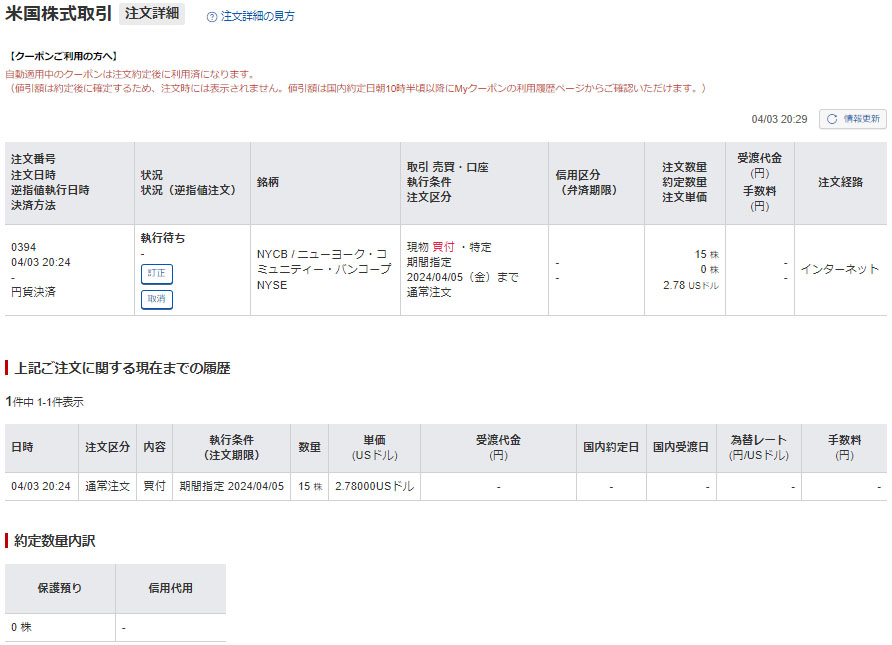Click the 注文経路 column header
Image resolution: width=892 pixels, height=645 pixels.
click(x=840, y=183)
